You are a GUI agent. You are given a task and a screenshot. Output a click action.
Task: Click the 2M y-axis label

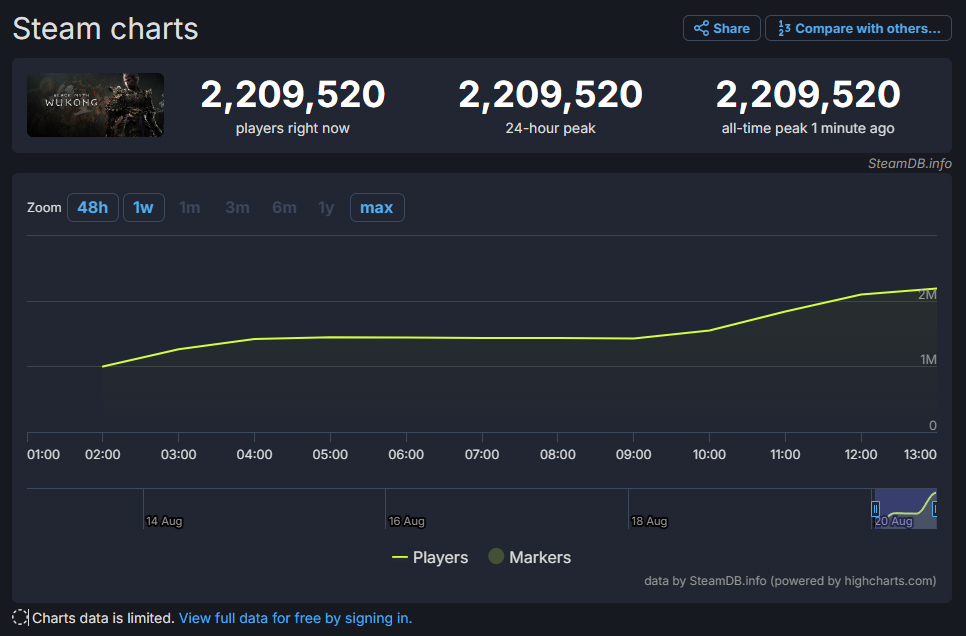coord(927,295)
